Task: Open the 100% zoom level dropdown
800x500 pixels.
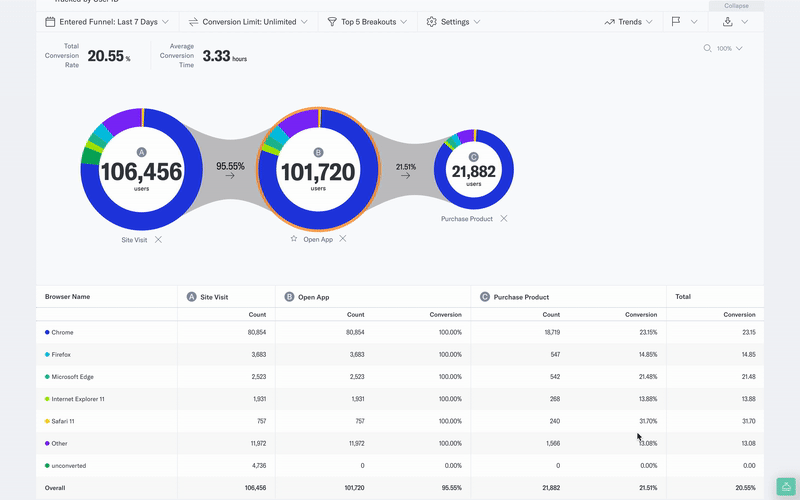Action: click(730, 48)
